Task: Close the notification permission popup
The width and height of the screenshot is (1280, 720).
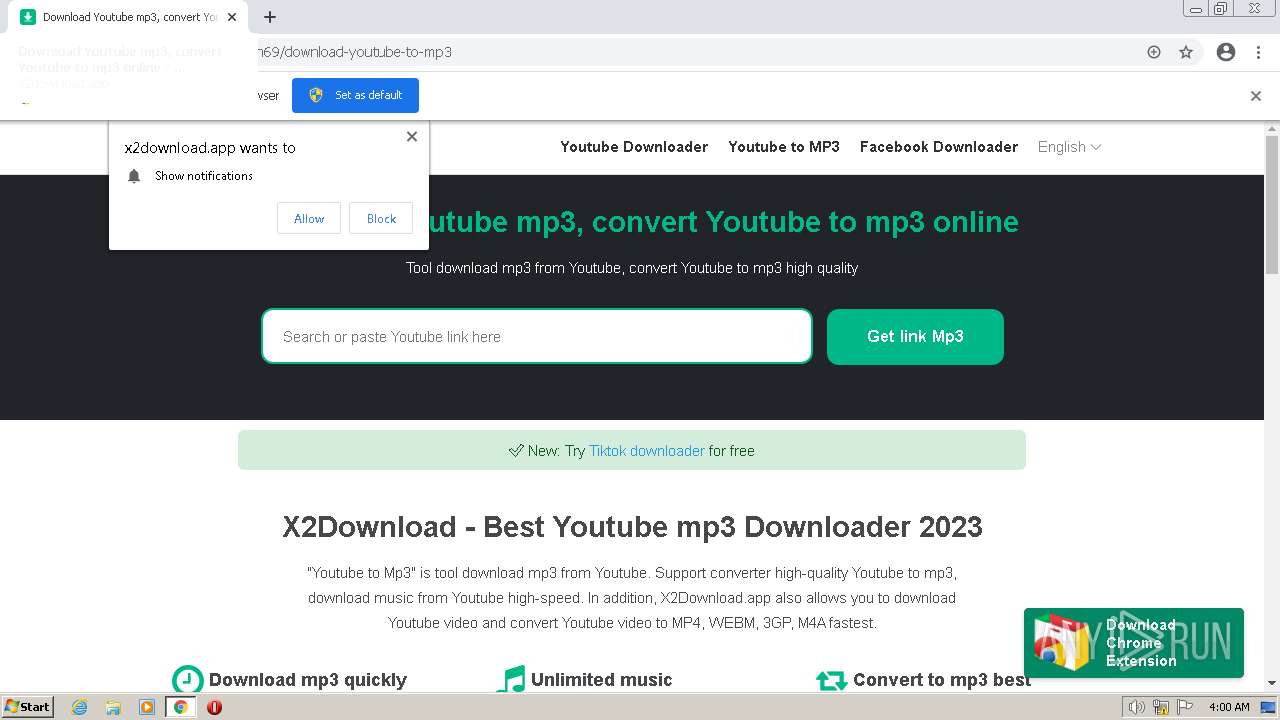Action: [x=412, y=136]
